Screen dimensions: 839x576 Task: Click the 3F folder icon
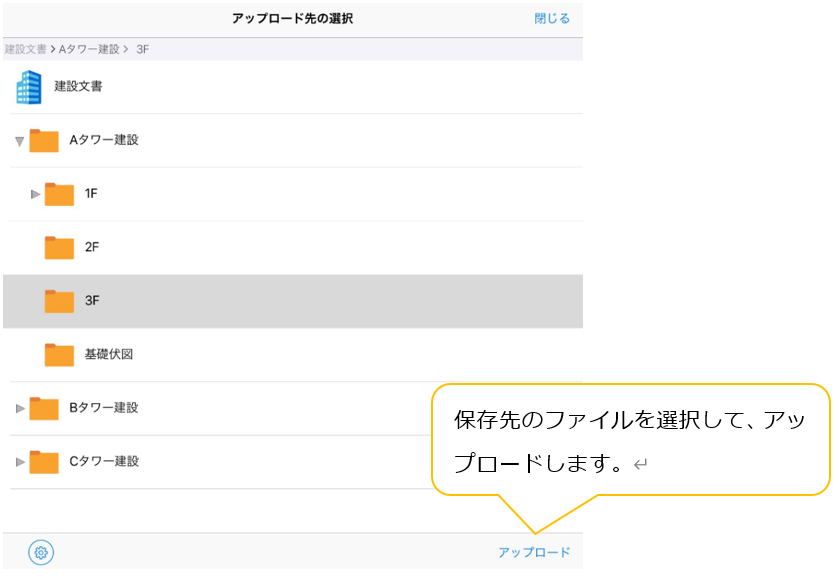point(60,301)
